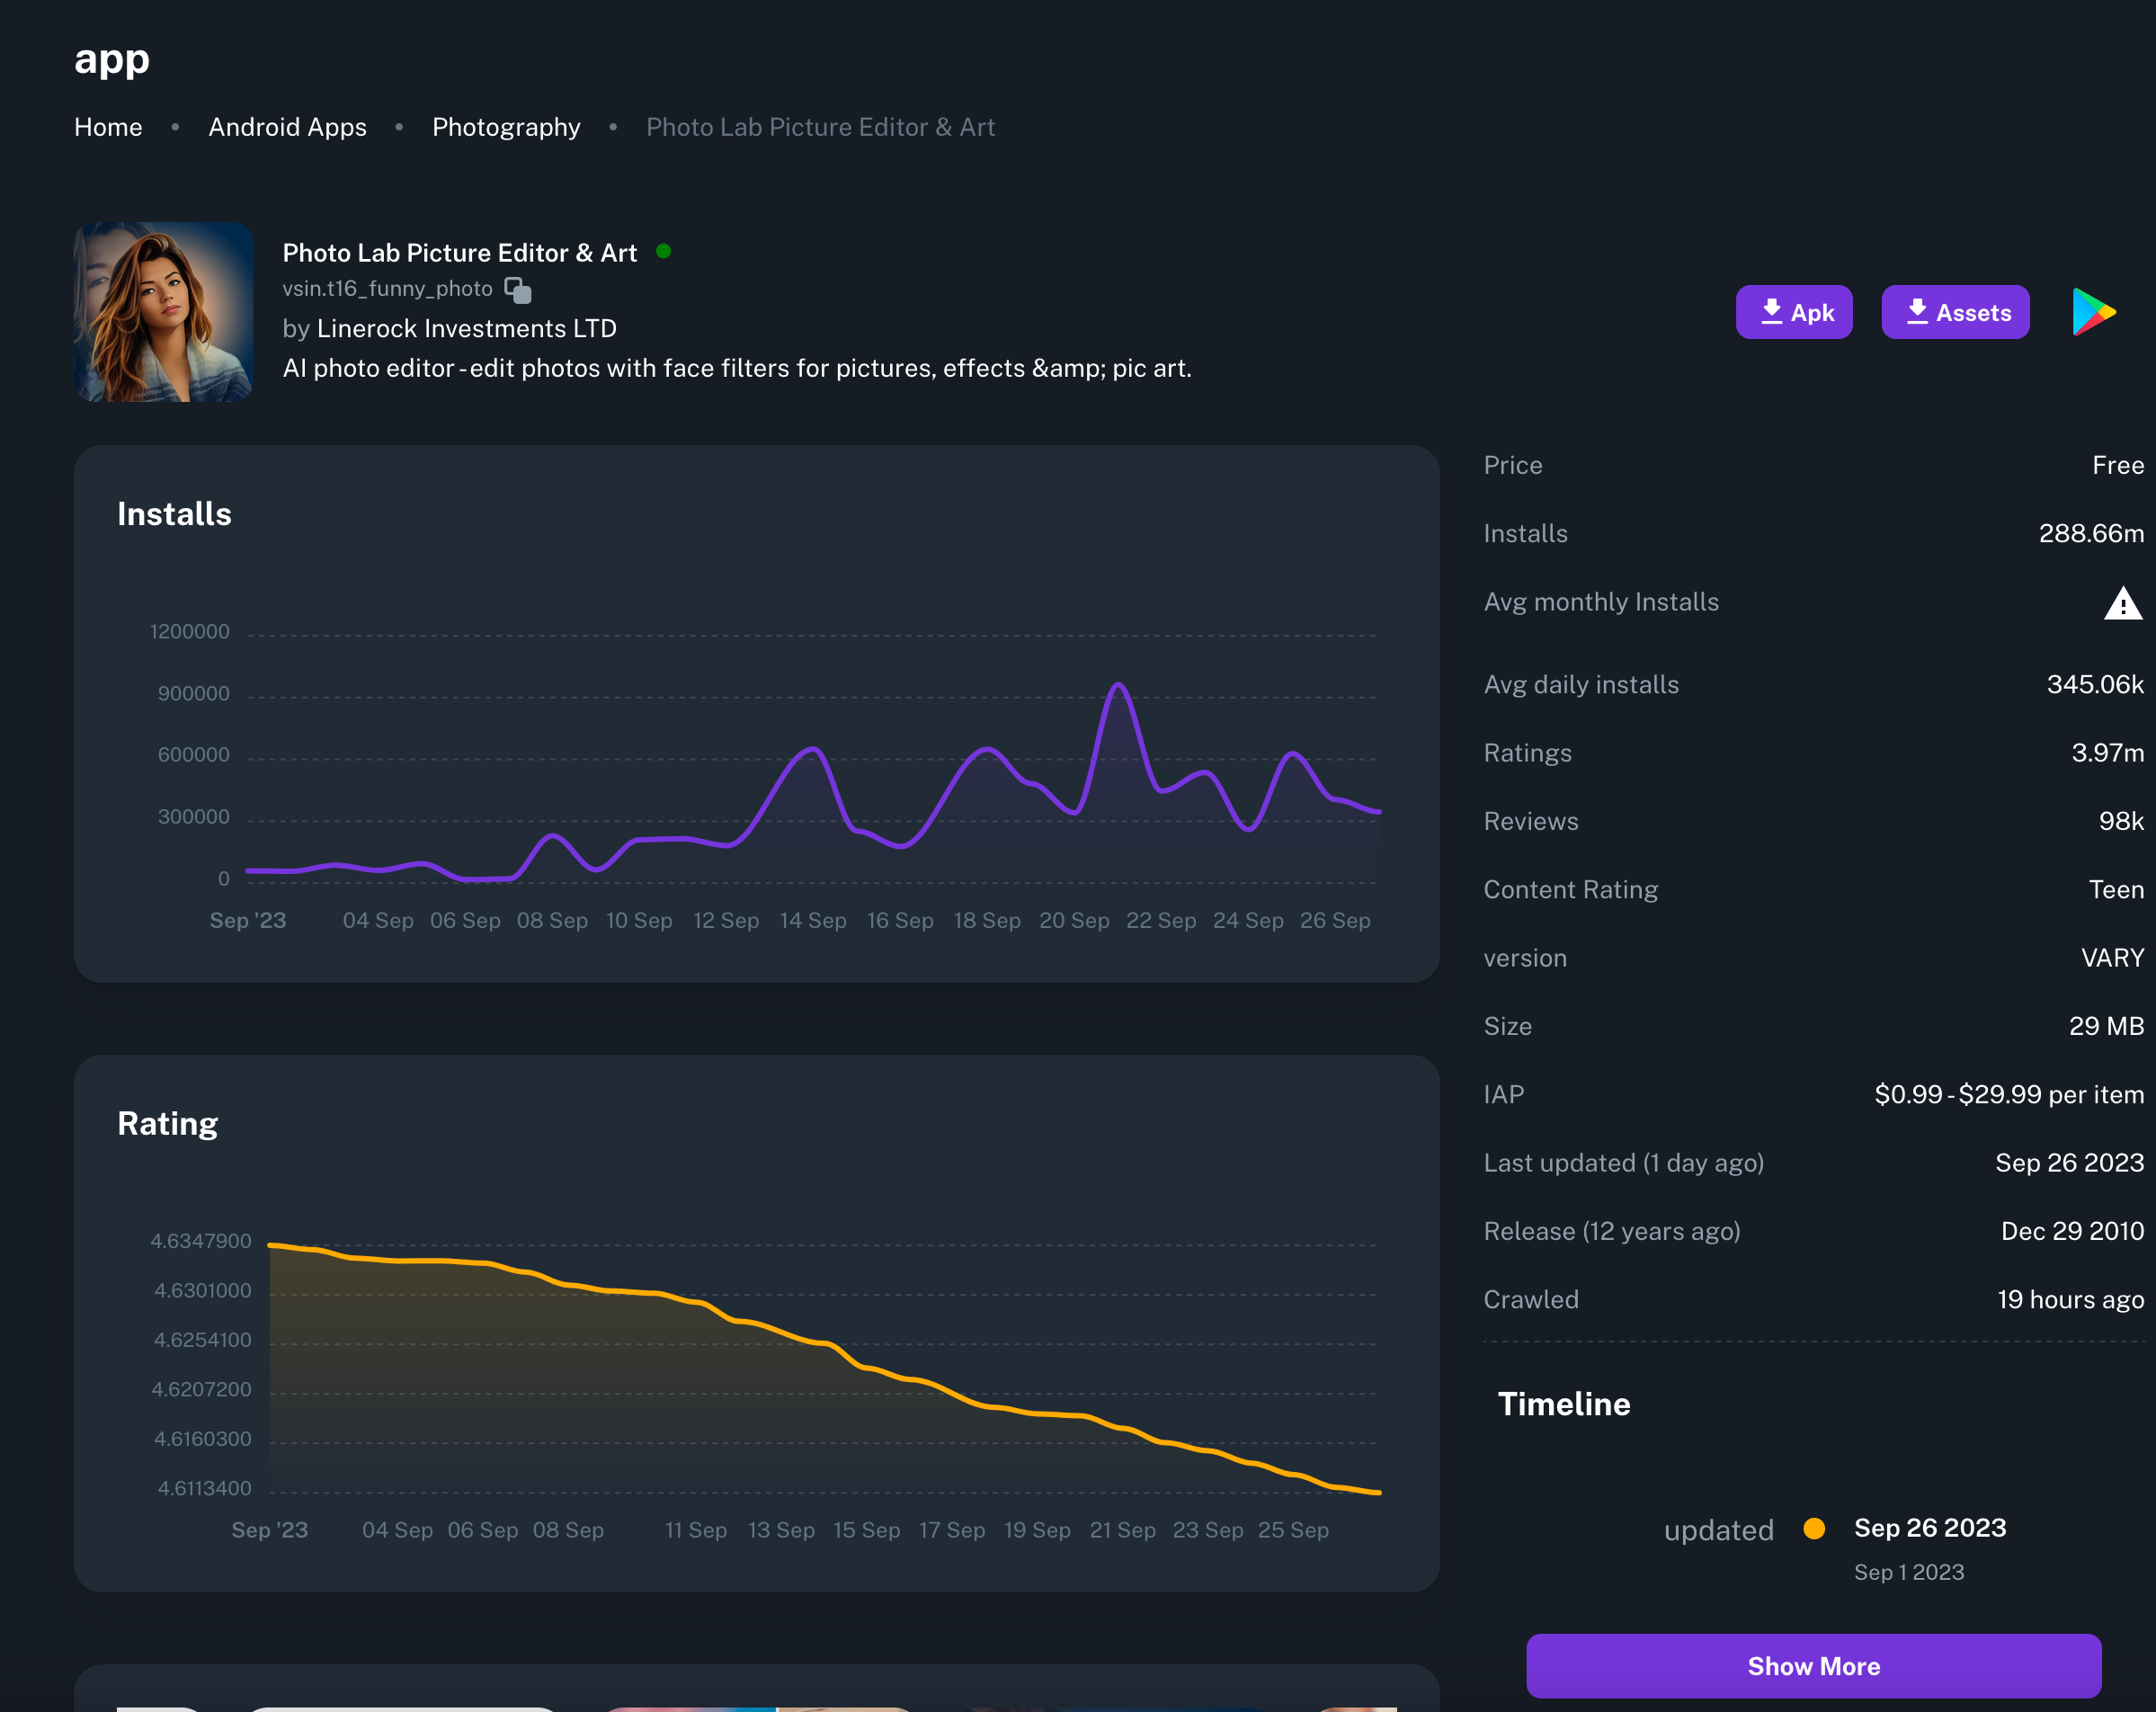Click the Avg monthly Installs warning icon
The width and height of the screenshot is (2156, 1712).
pos(2122,603)
